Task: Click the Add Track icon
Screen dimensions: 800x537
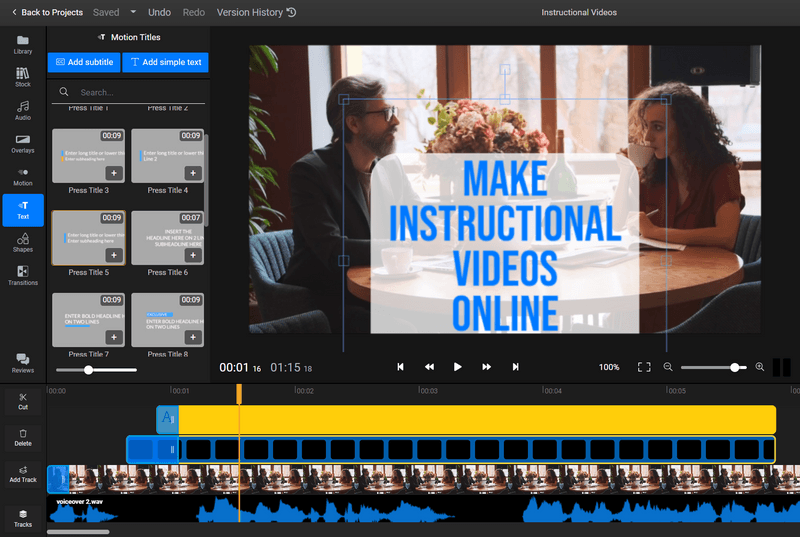Action: [23, 474]
